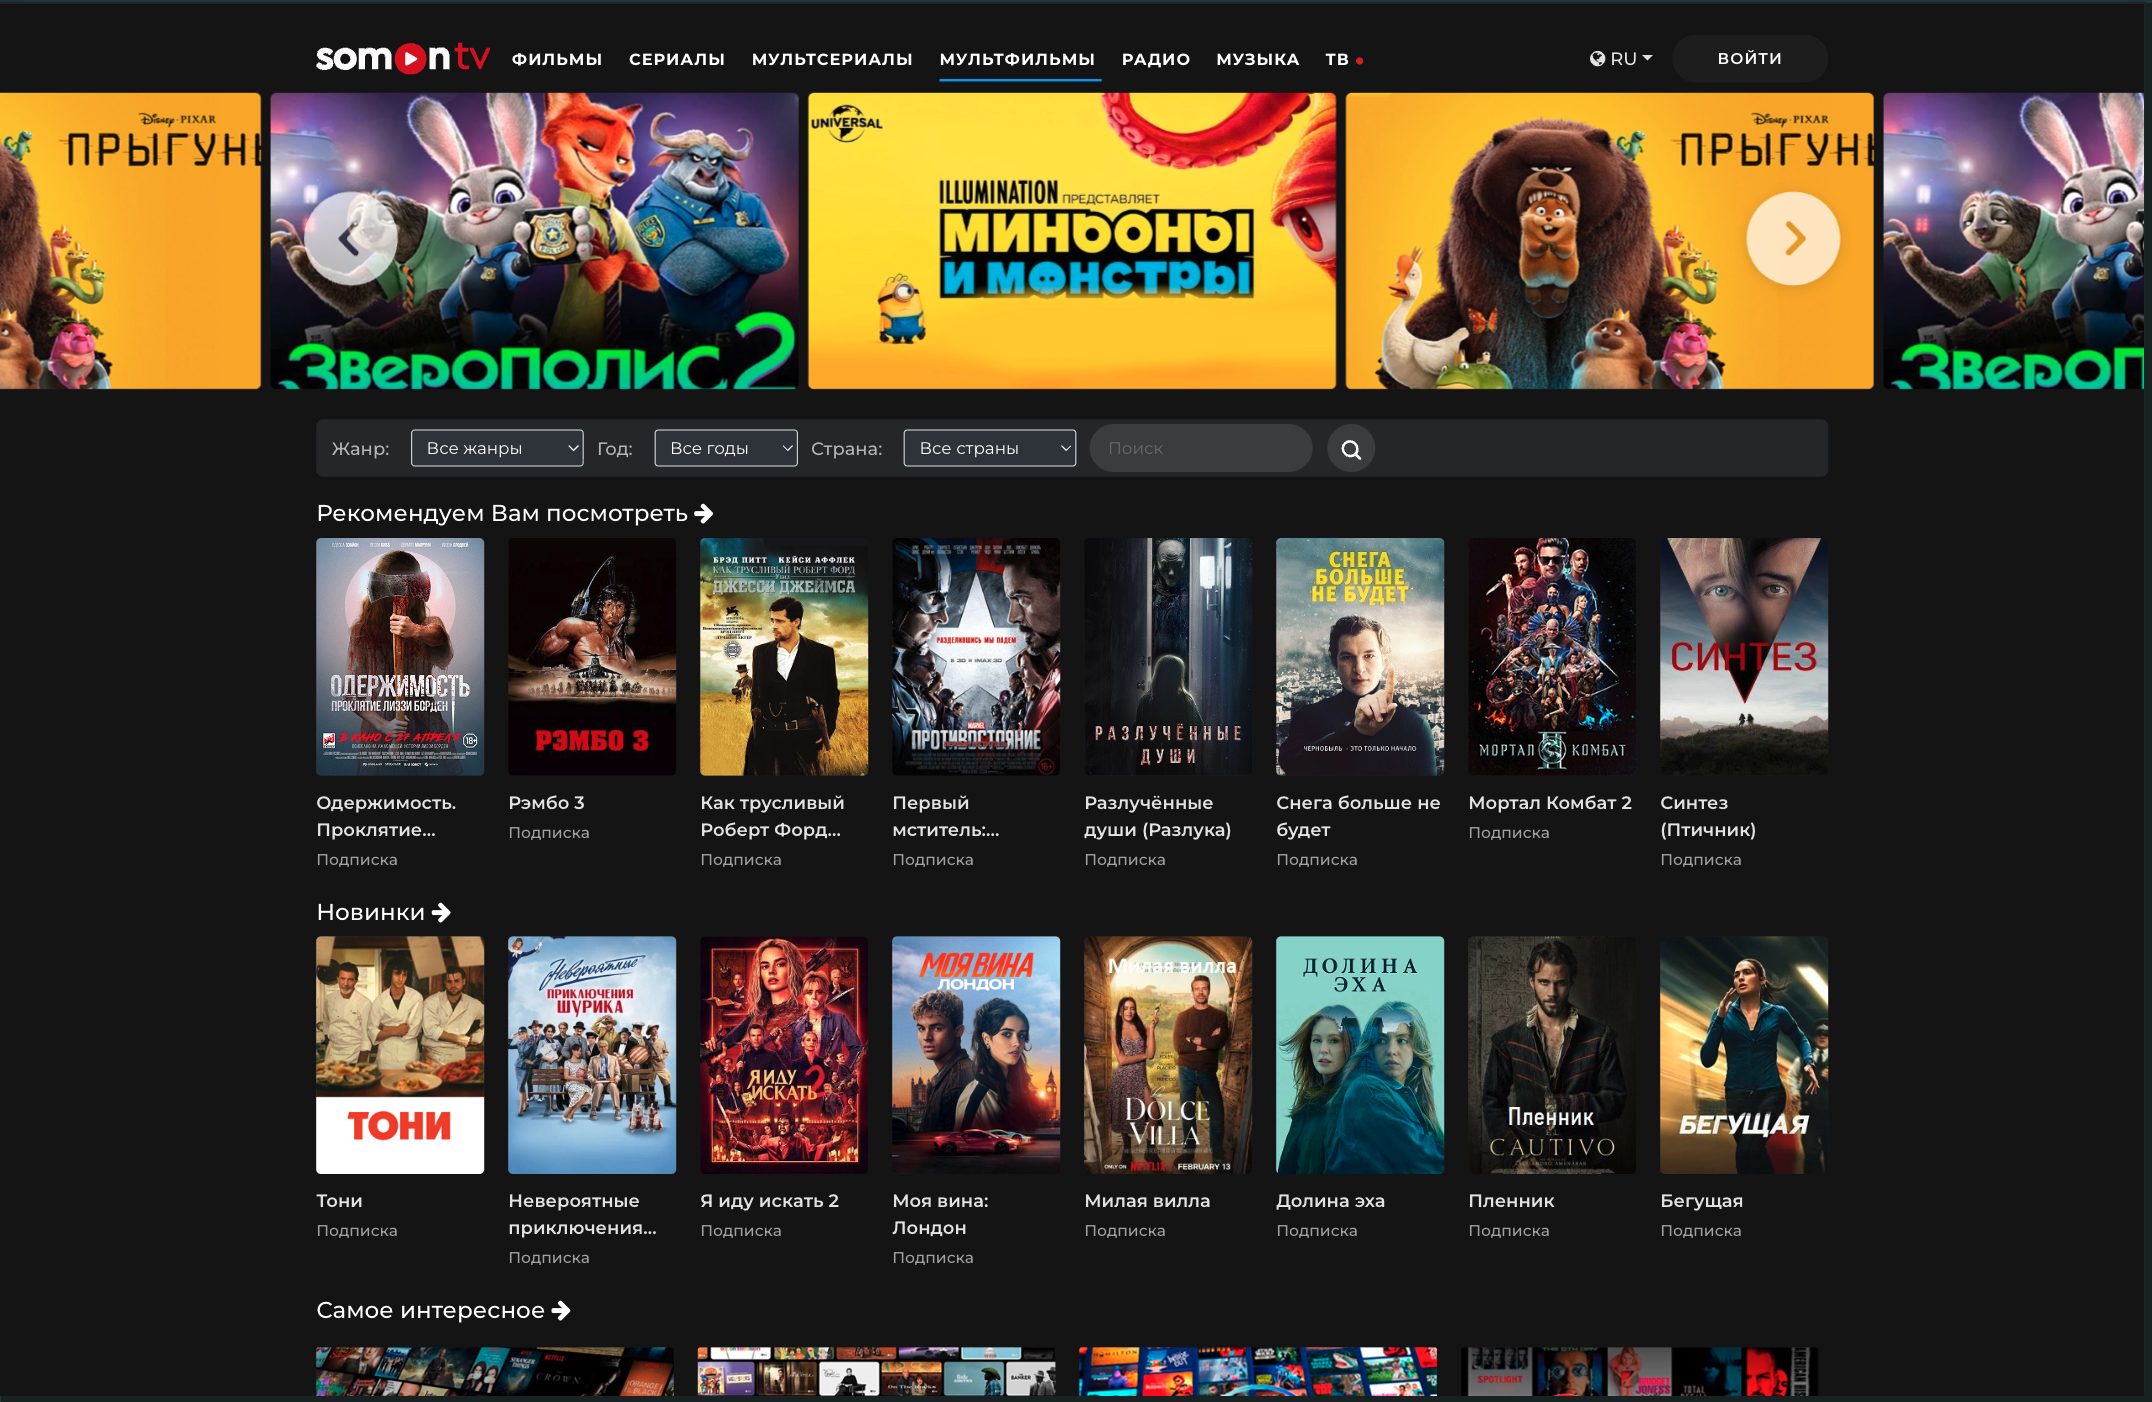Image resolution: width=2152 pixels, height=1402 pixels.
Task: Click the Войти login button
Action: [x=1750, y=58]
